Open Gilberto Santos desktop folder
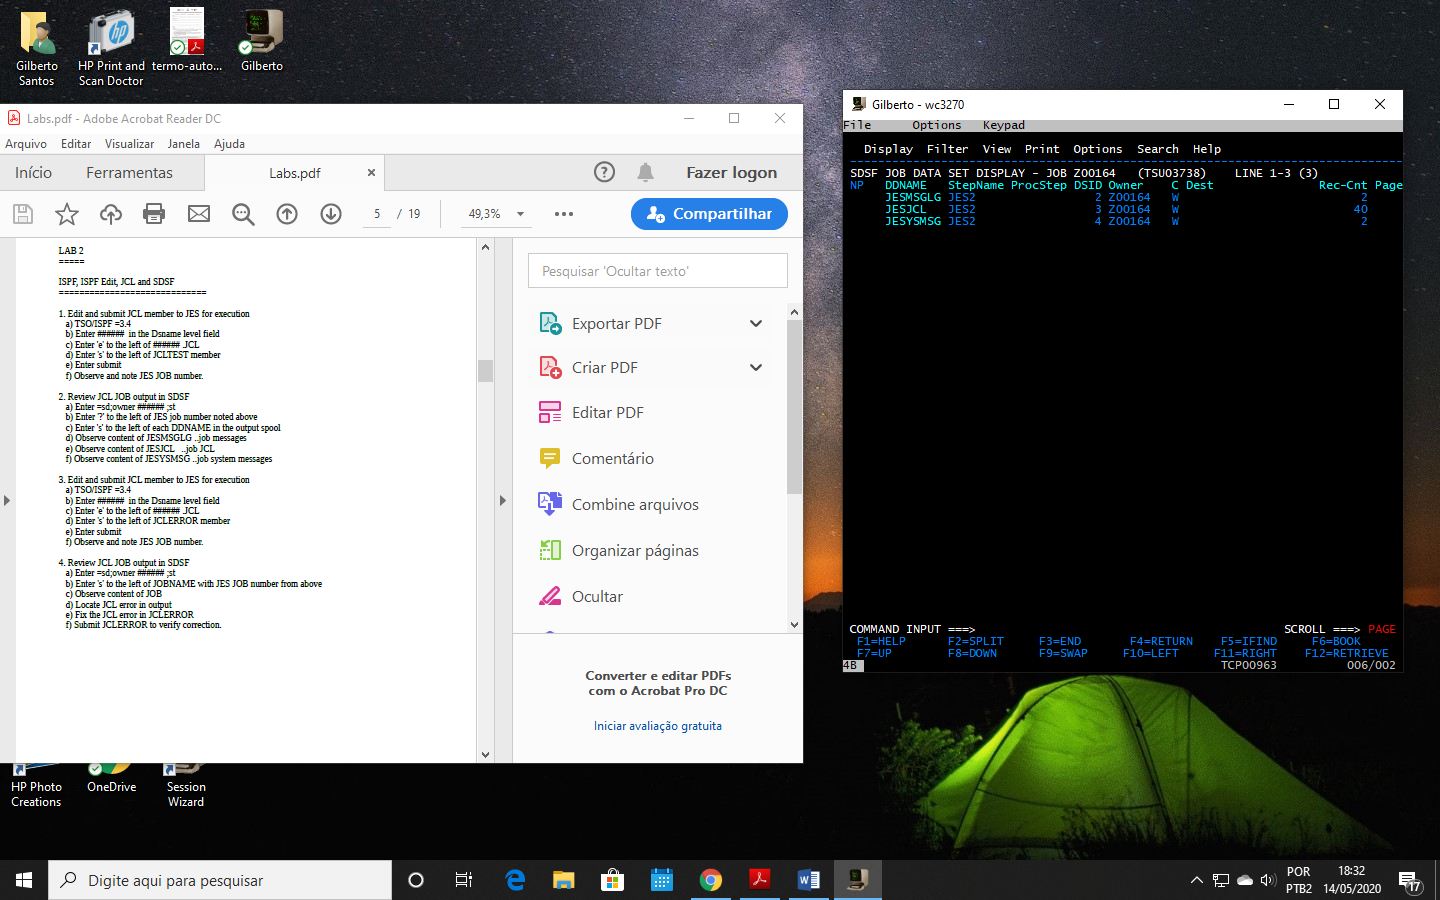Screen dimensions: 1440x900 click(x=37, y=48)
